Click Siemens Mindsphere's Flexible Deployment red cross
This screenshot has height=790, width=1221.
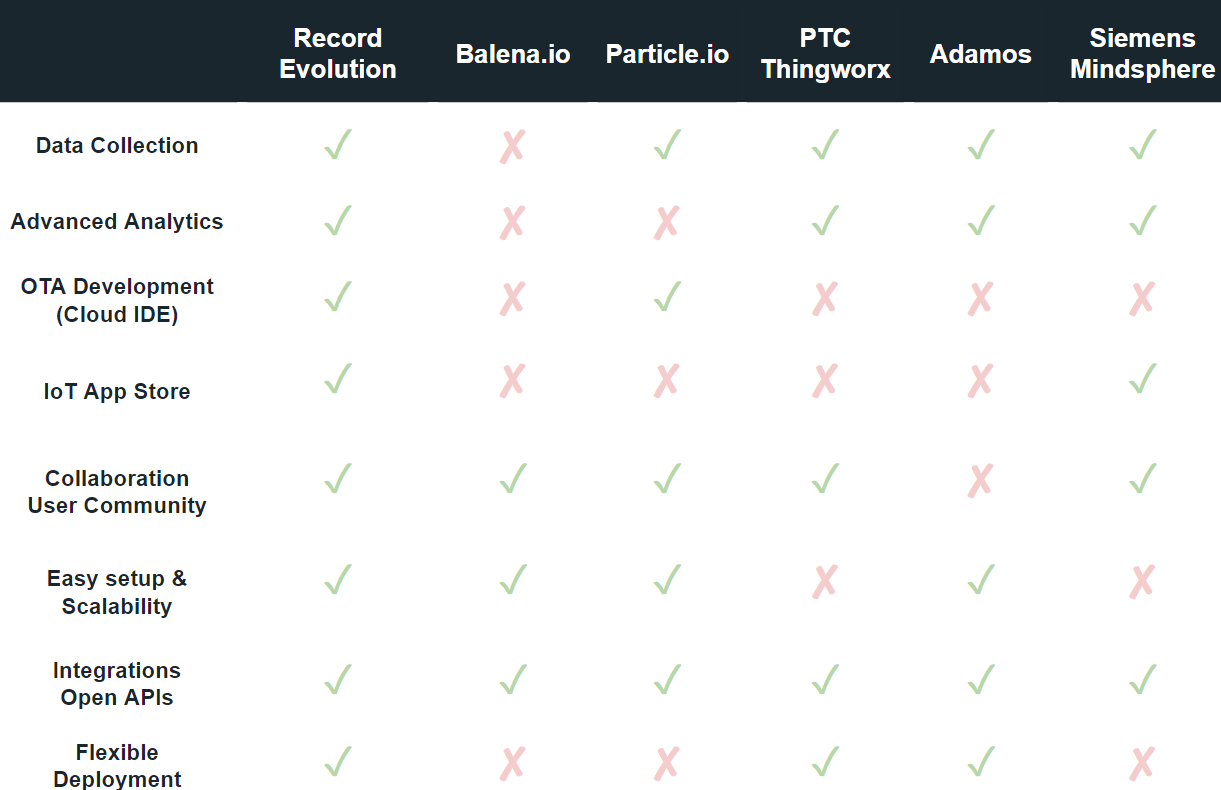[x=1142, y=765]
